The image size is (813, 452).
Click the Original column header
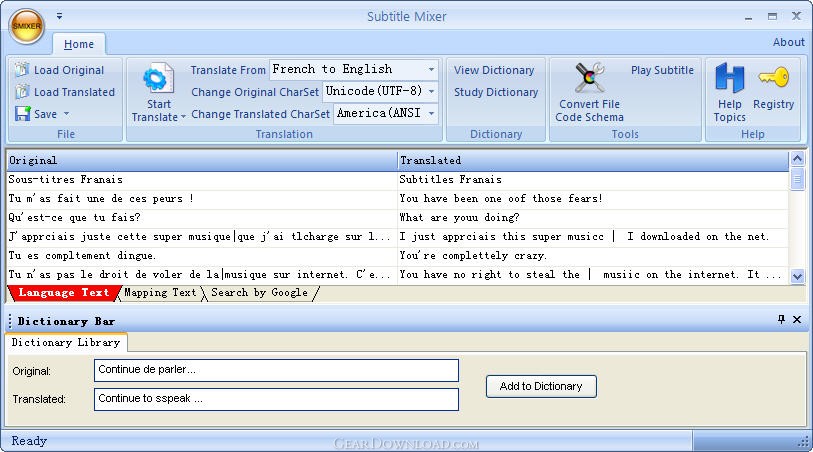click(x=202, y=161)
